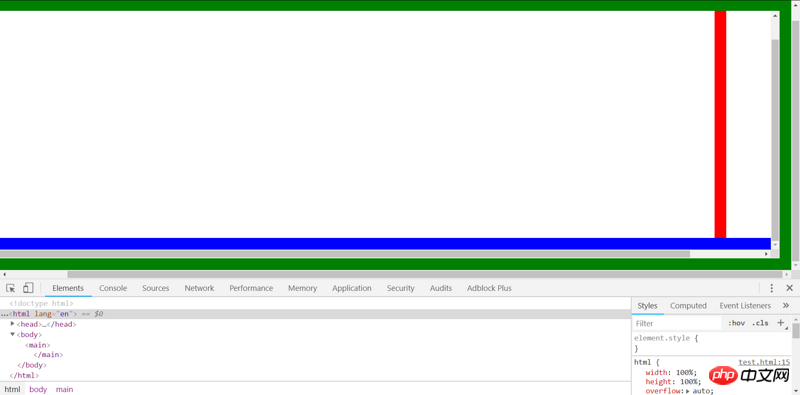Add new style rule plus icon

(x=781, y=323)
